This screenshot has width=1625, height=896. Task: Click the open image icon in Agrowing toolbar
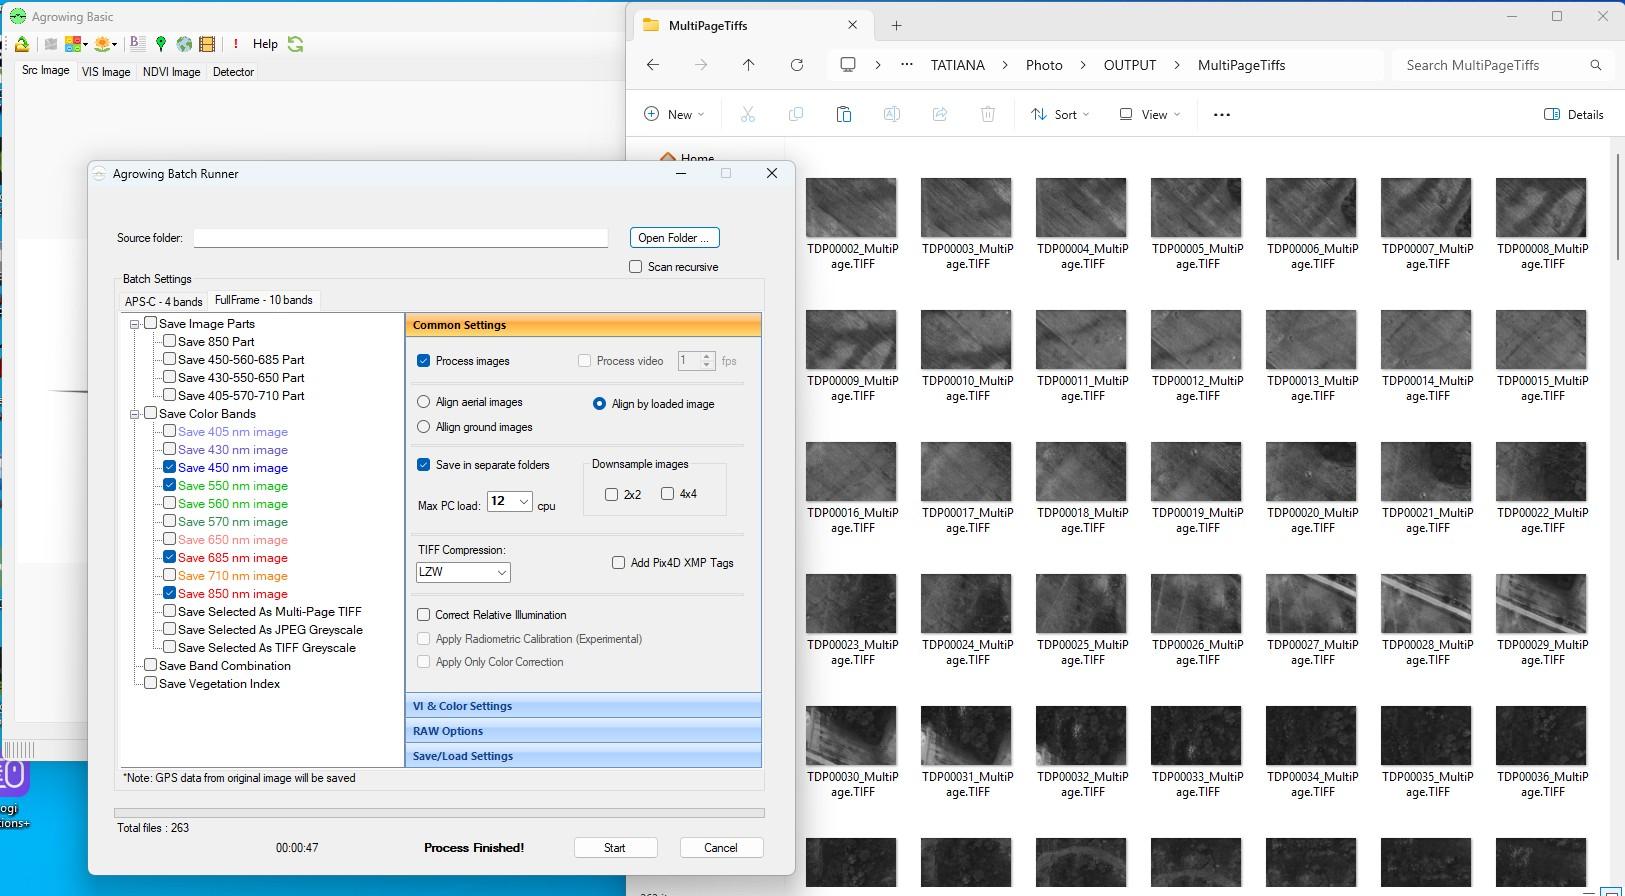22,44
